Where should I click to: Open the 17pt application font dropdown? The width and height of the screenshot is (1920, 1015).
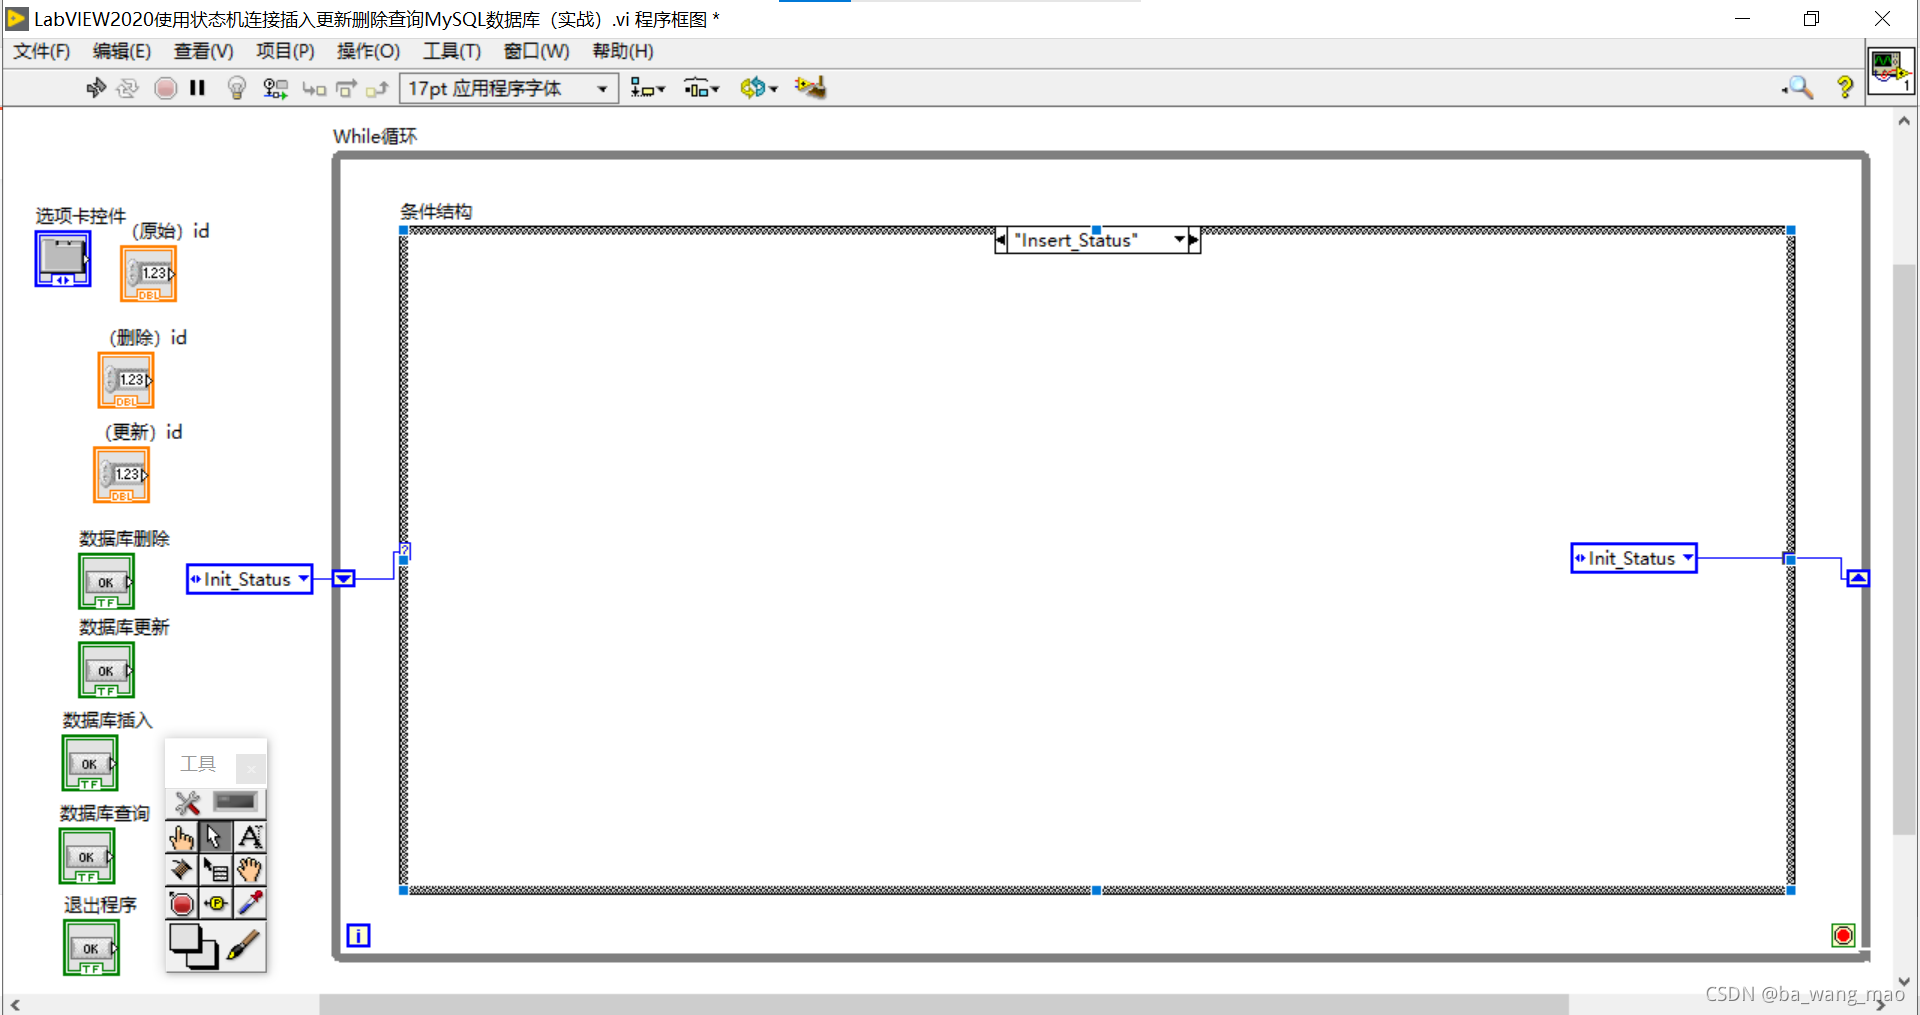point(509,88)
